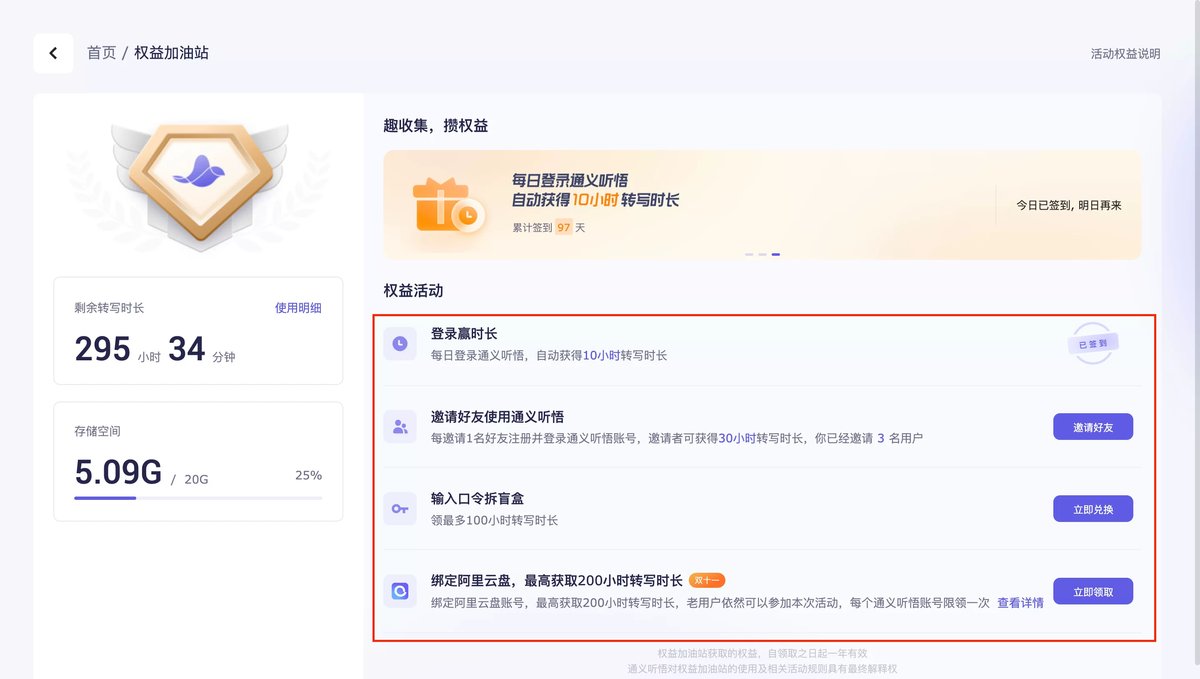Click the 趣收集，攒权益 heading
Image resolution: width=1200 pixels, height=679 pixels.
coord(436,126)
